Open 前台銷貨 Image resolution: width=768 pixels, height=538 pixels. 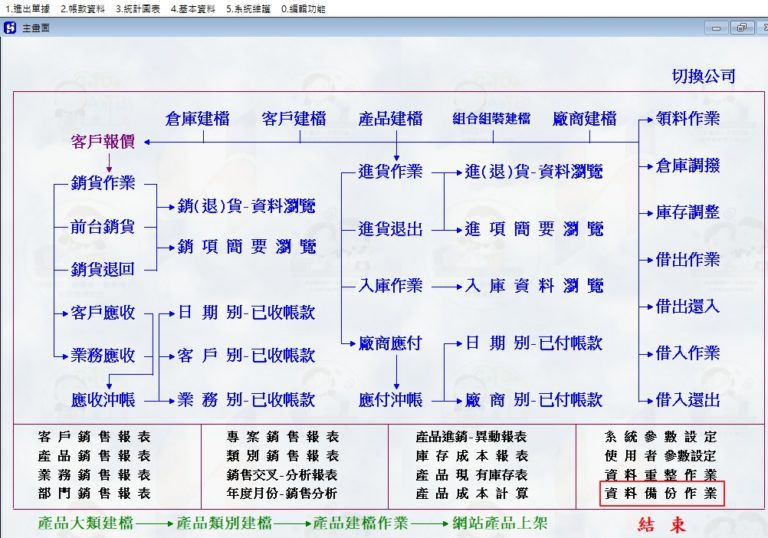tap(103, 227)
